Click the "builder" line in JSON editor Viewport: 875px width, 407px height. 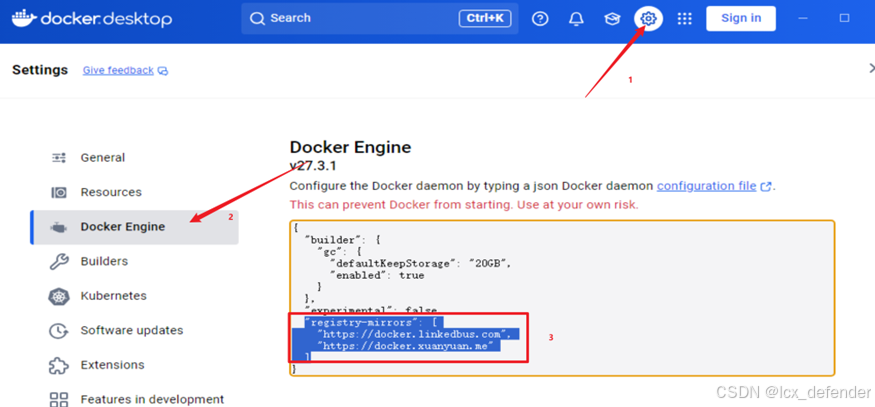(x=342, y=240)
